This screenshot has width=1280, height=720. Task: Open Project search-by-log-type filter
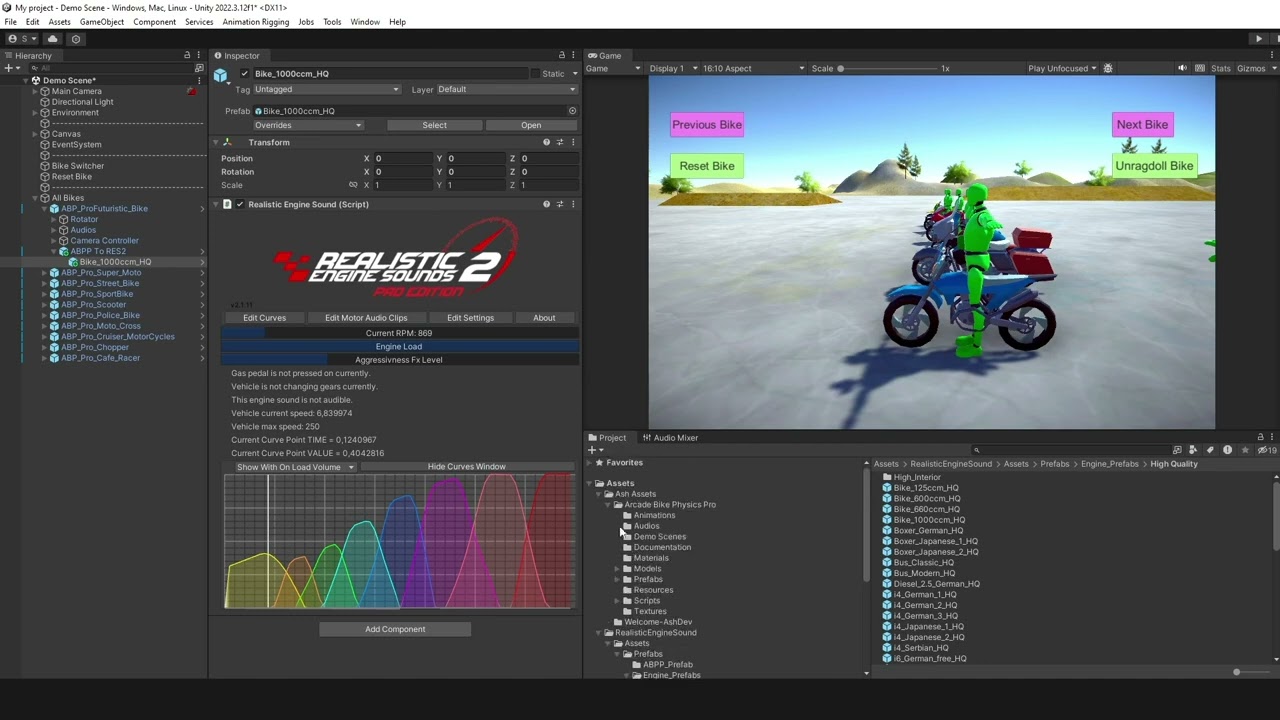(1227, 450)
